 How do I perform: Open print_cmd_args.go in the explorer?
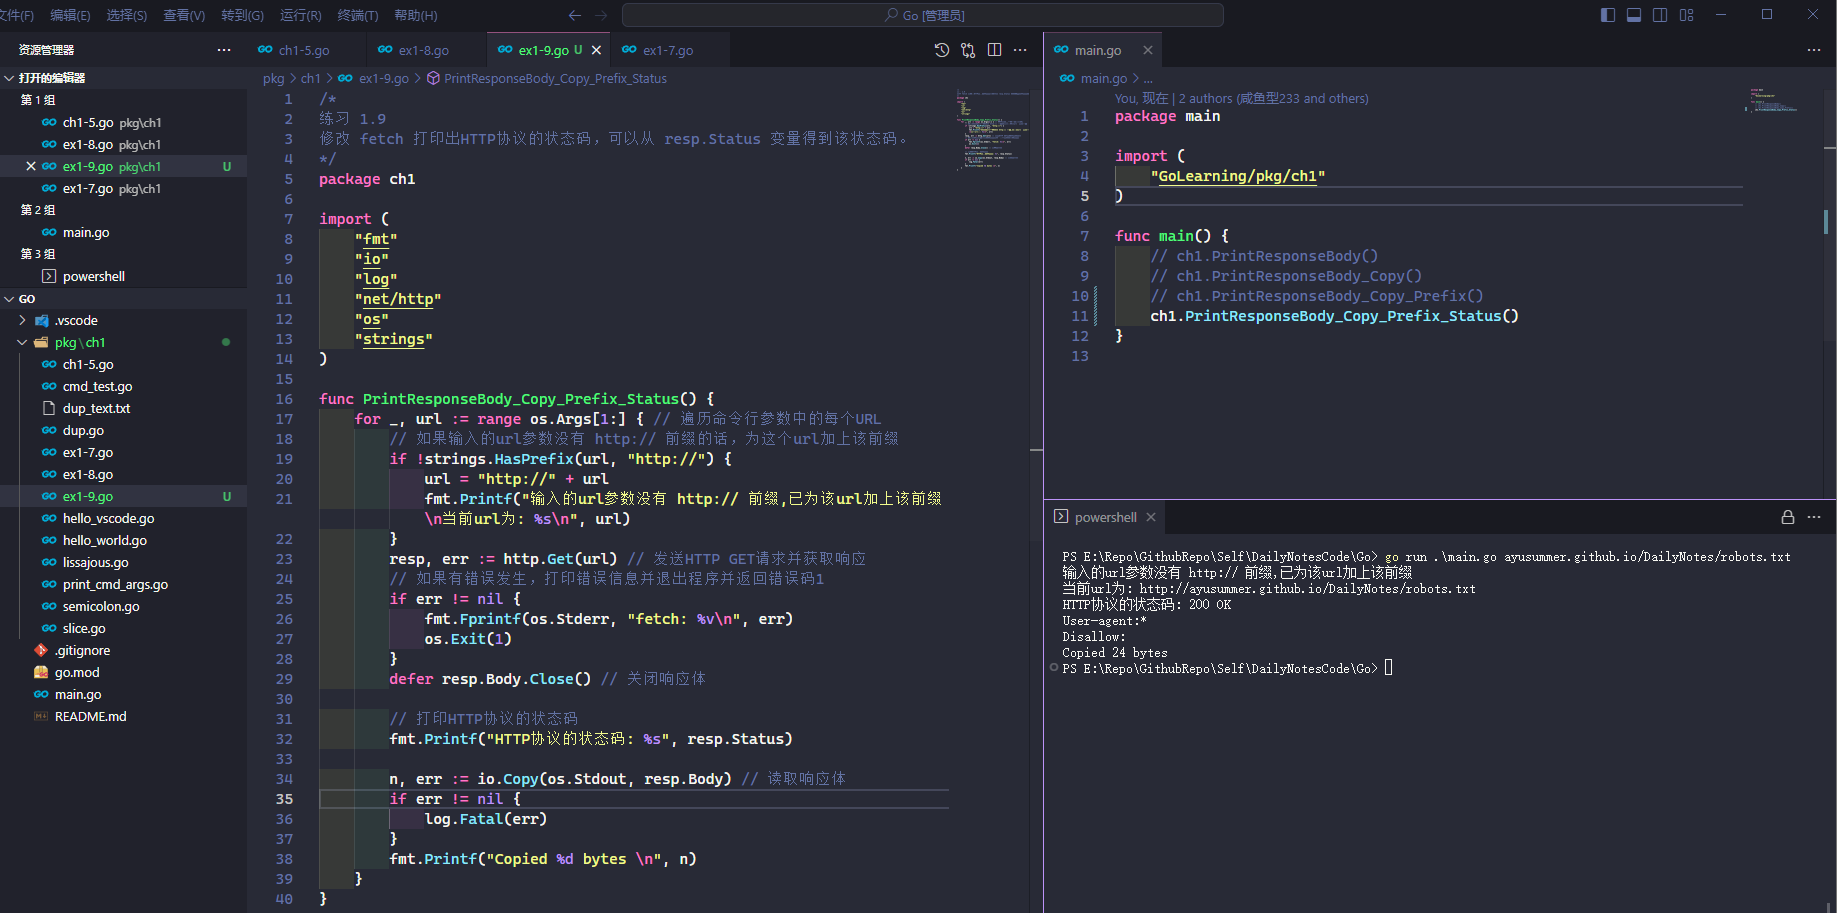pyautogui.click(x=123, y=584)
